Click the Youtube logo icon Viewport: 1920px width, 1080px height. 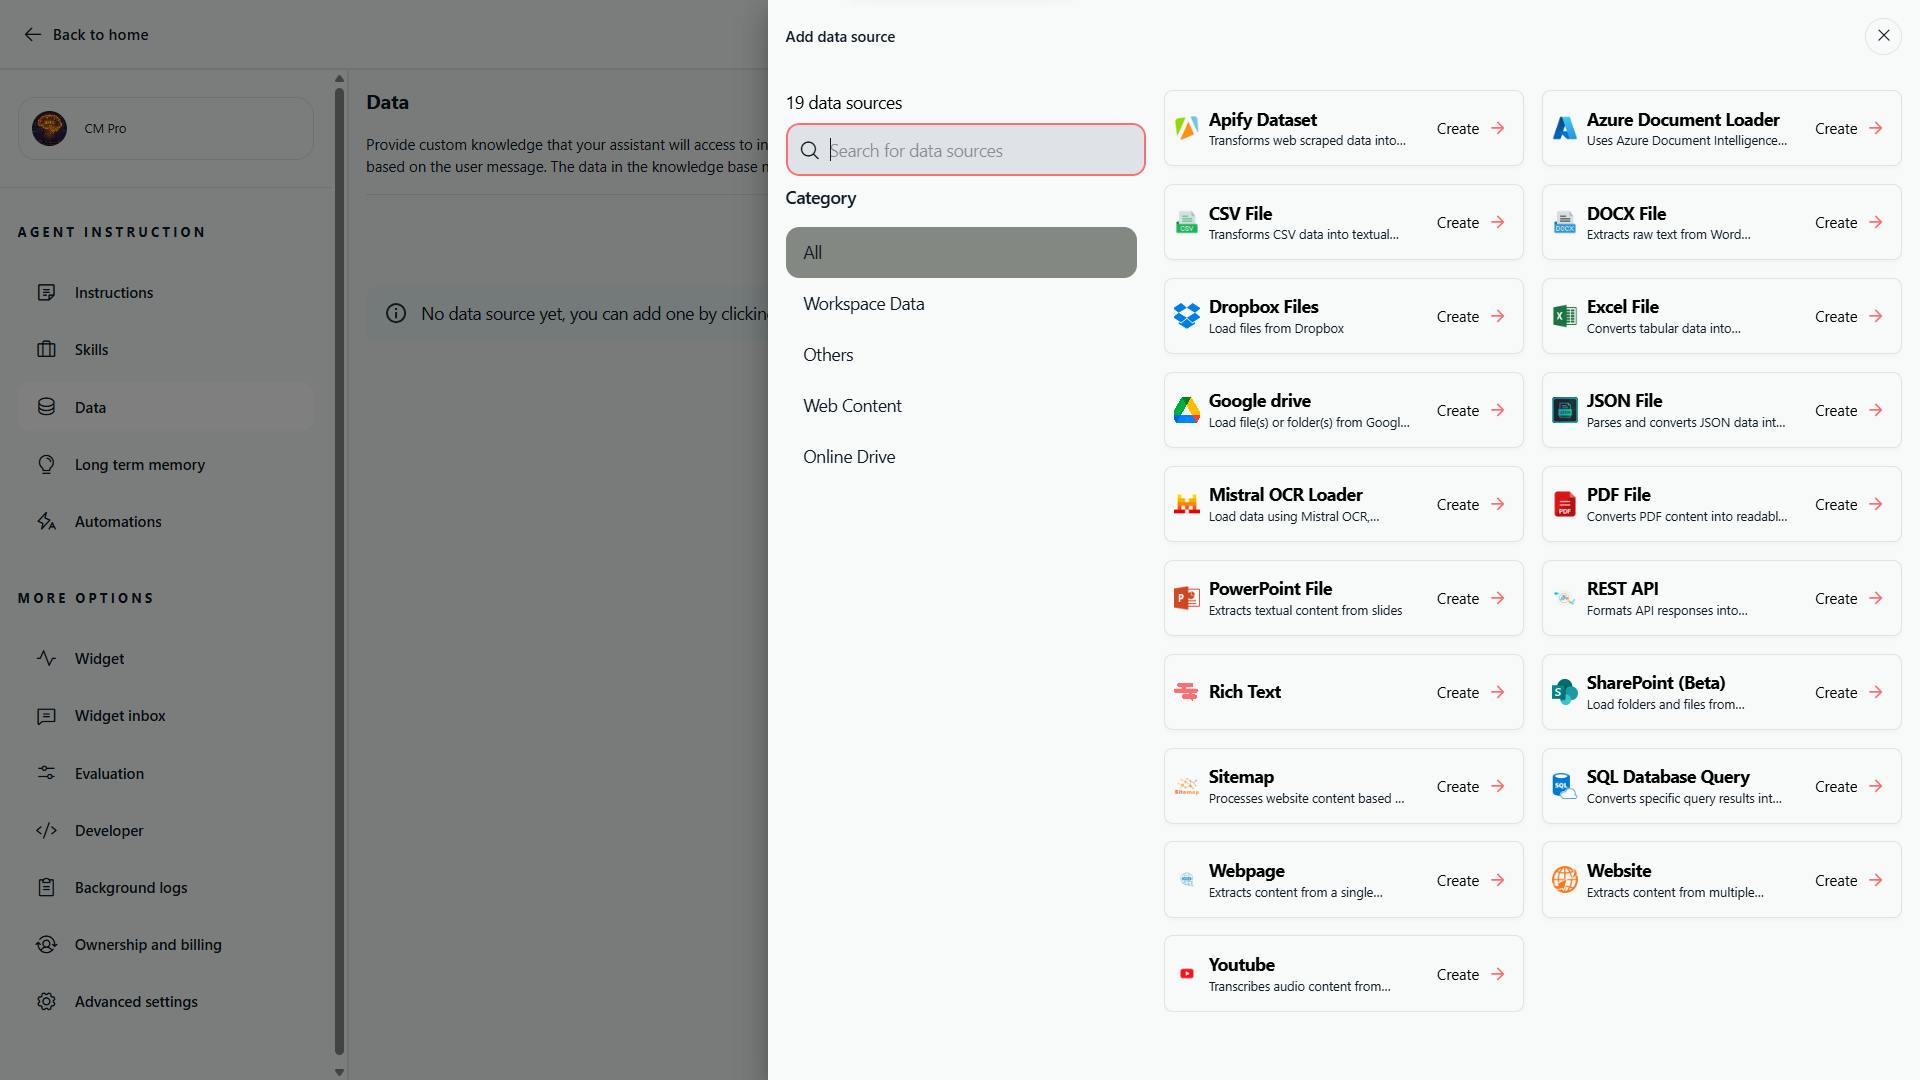[x=1186, y=974]
